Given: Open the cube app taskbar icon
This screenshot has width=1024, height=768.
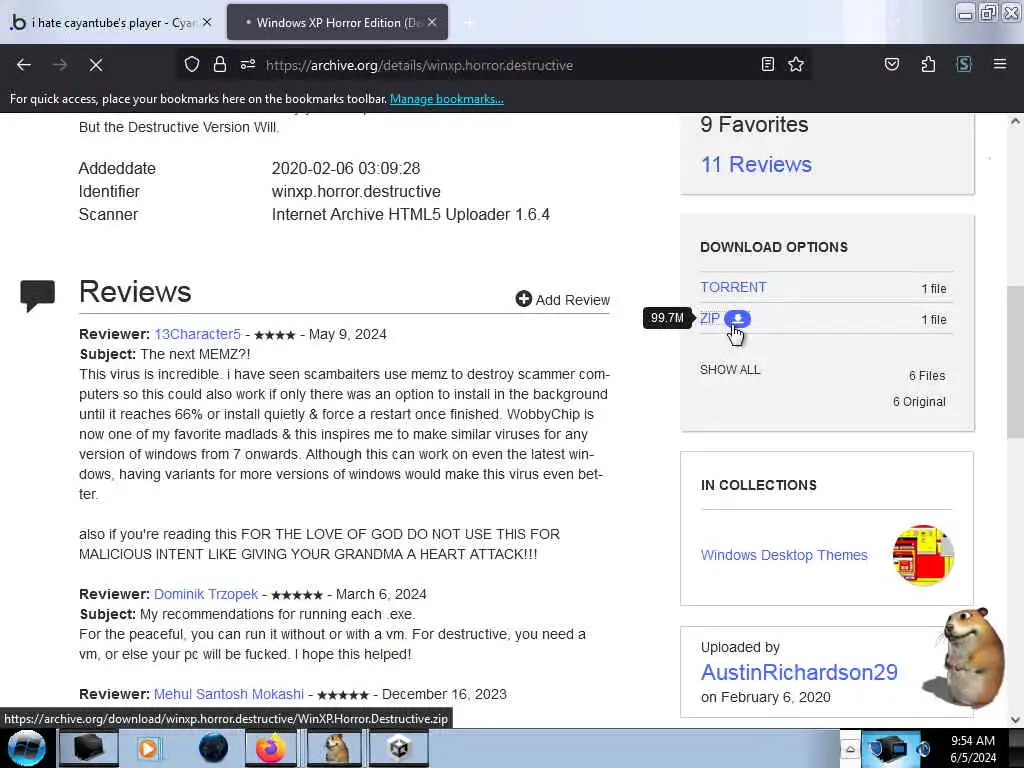Looking at the screenshot, I should click(399, 748).
